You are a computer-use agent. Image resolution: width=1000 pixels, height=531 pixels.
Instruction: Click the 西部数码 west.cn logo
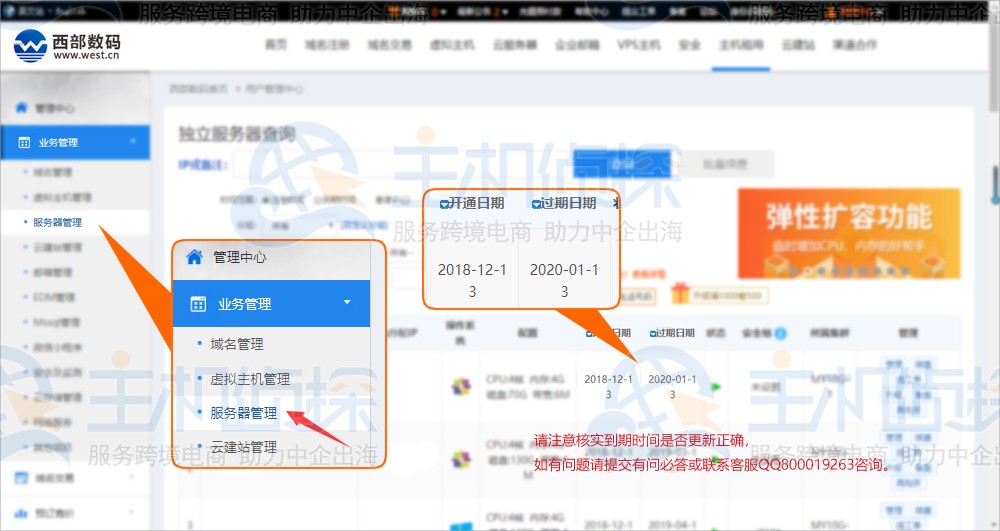[67, 45]
